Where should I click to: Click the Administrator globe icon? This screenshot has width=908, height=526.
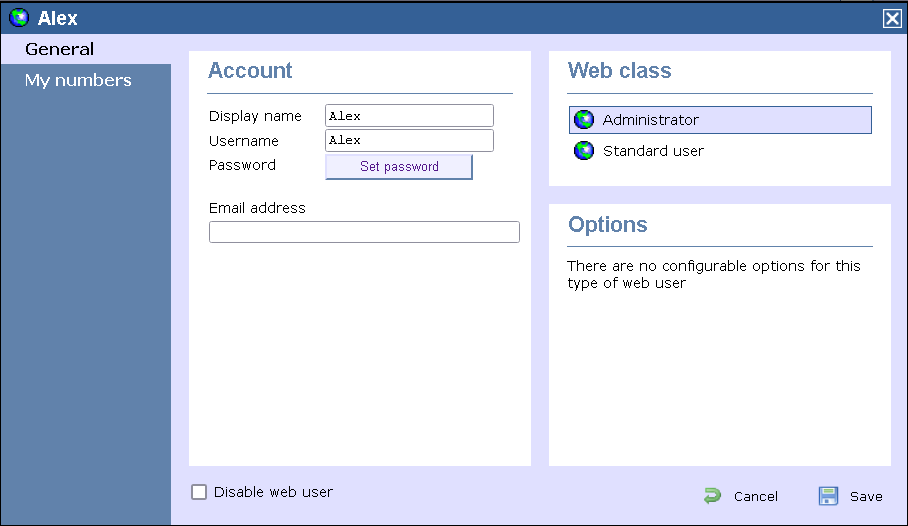[584, 120]
